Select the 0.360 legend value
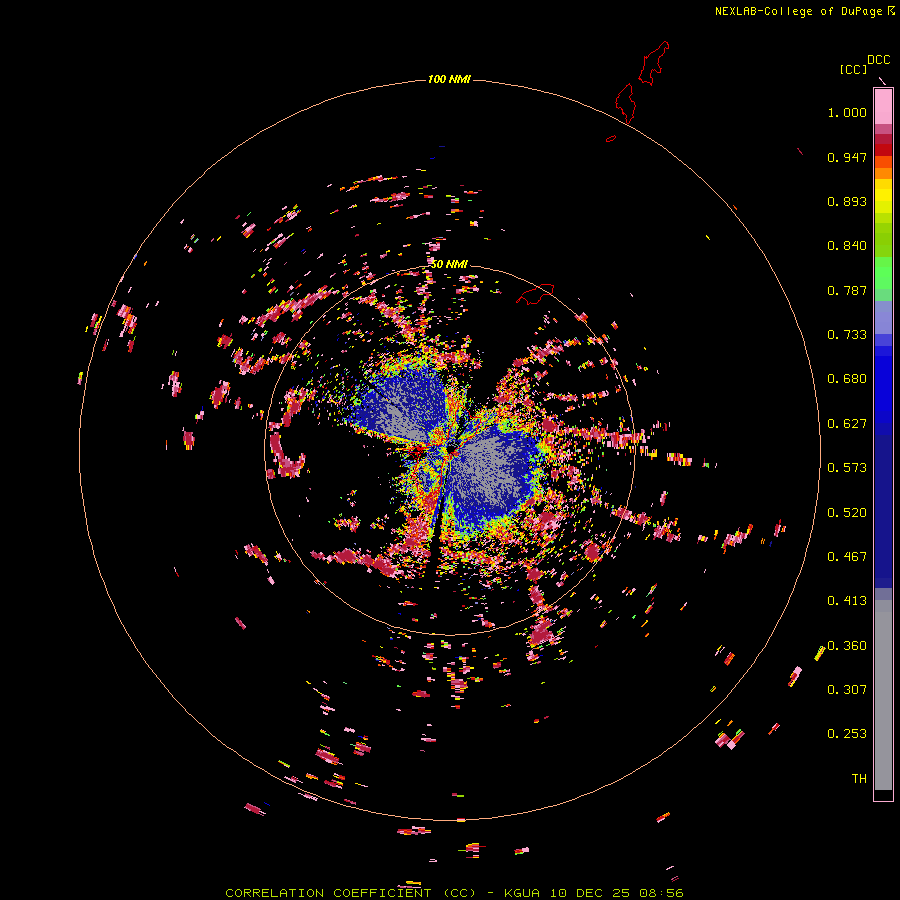The height and width of the screenshot is (900, 900). tap(847, 646)
